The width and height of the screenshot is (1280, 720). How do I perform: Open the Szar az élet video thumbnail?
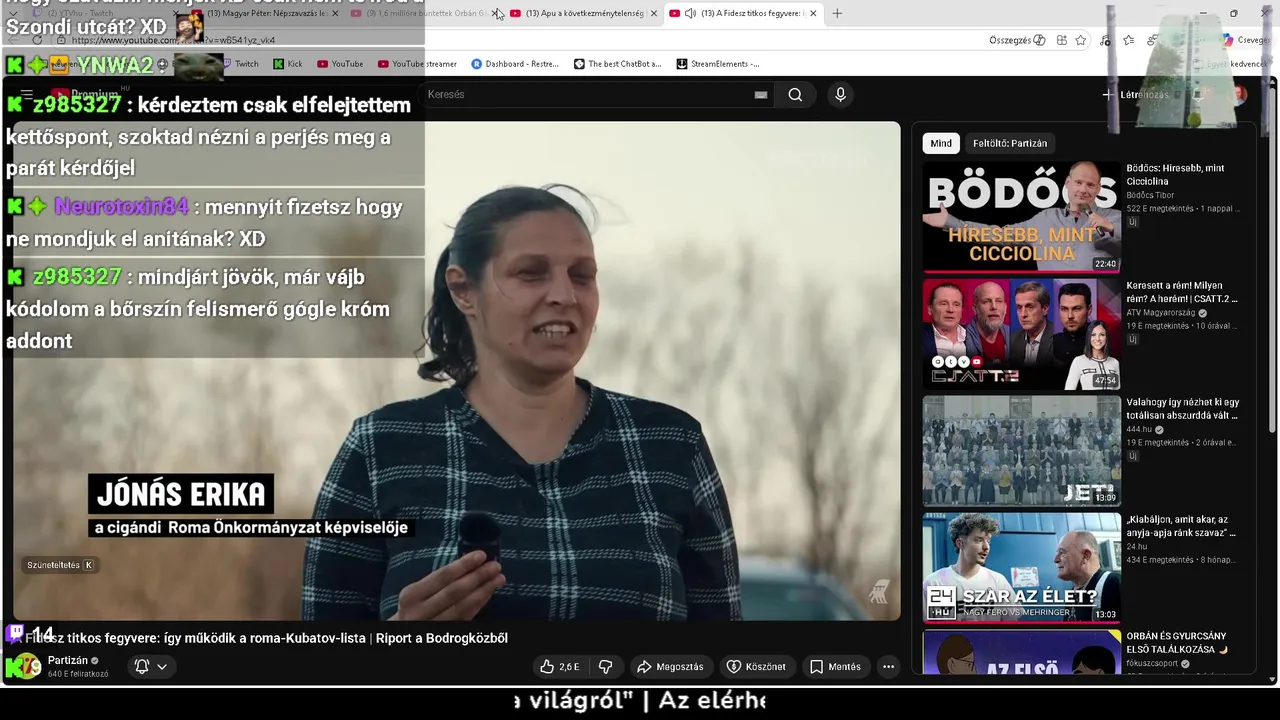click(x=1021, y=568)
